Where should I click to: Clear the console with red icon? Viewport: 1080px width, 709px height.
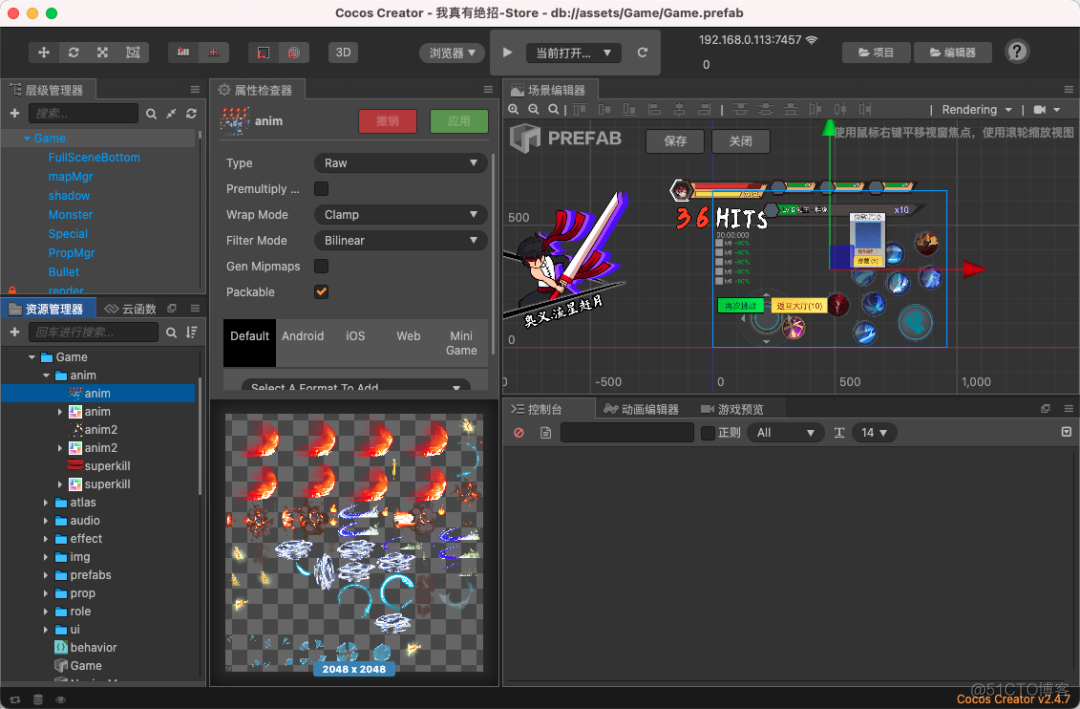point(519,433)
